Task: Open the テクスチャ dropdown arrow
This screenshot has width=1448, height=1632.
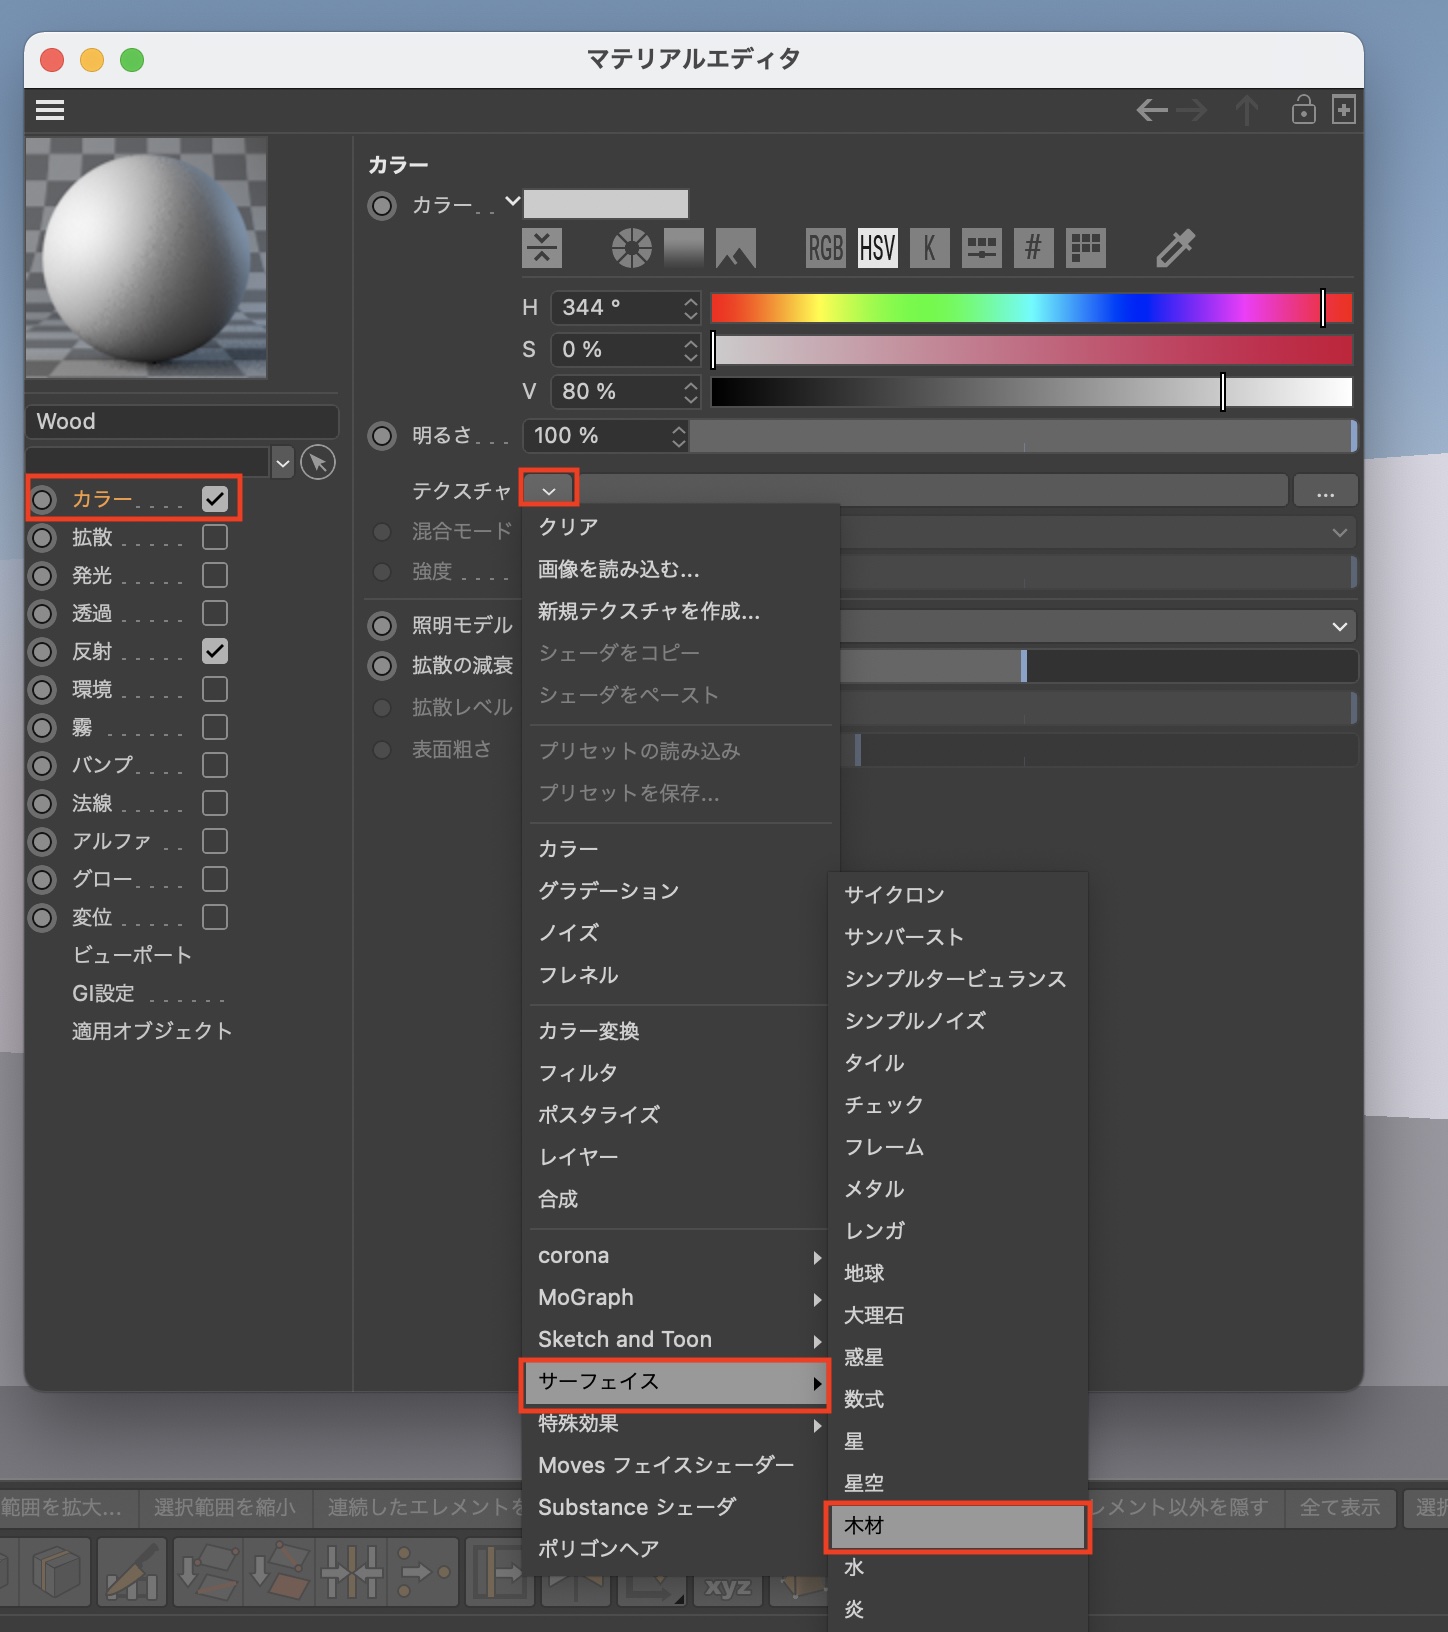Action: point(549,490)
